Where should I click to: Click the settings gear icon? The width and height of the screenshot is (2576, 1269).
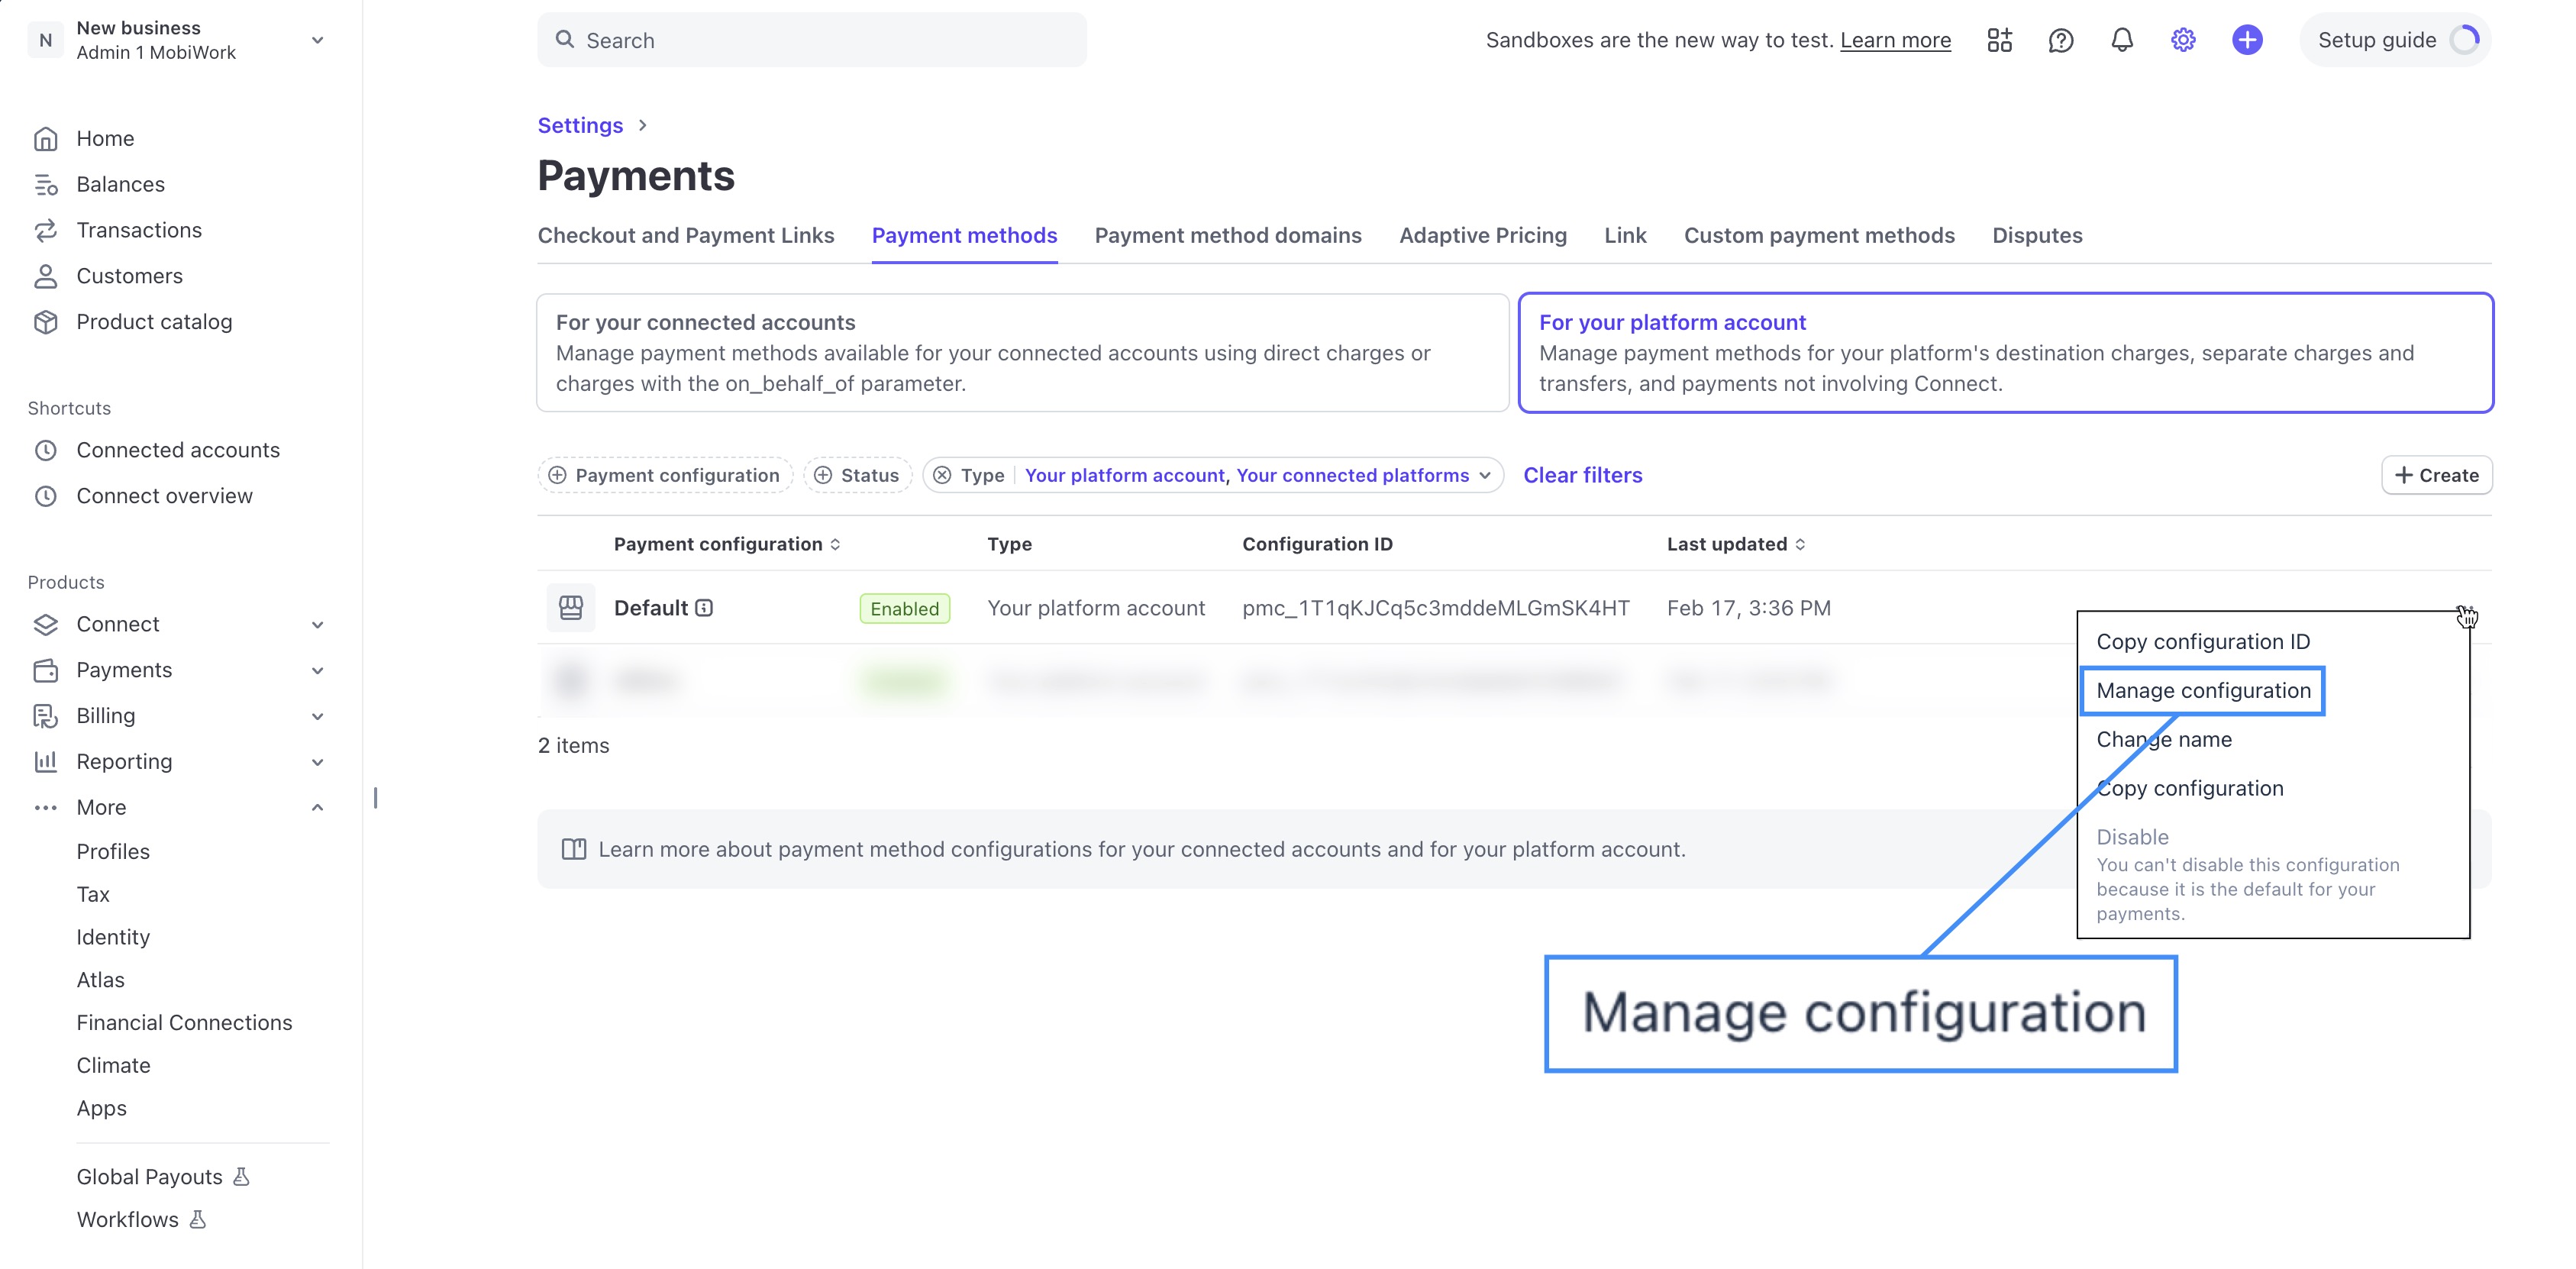pos(2183,40)
